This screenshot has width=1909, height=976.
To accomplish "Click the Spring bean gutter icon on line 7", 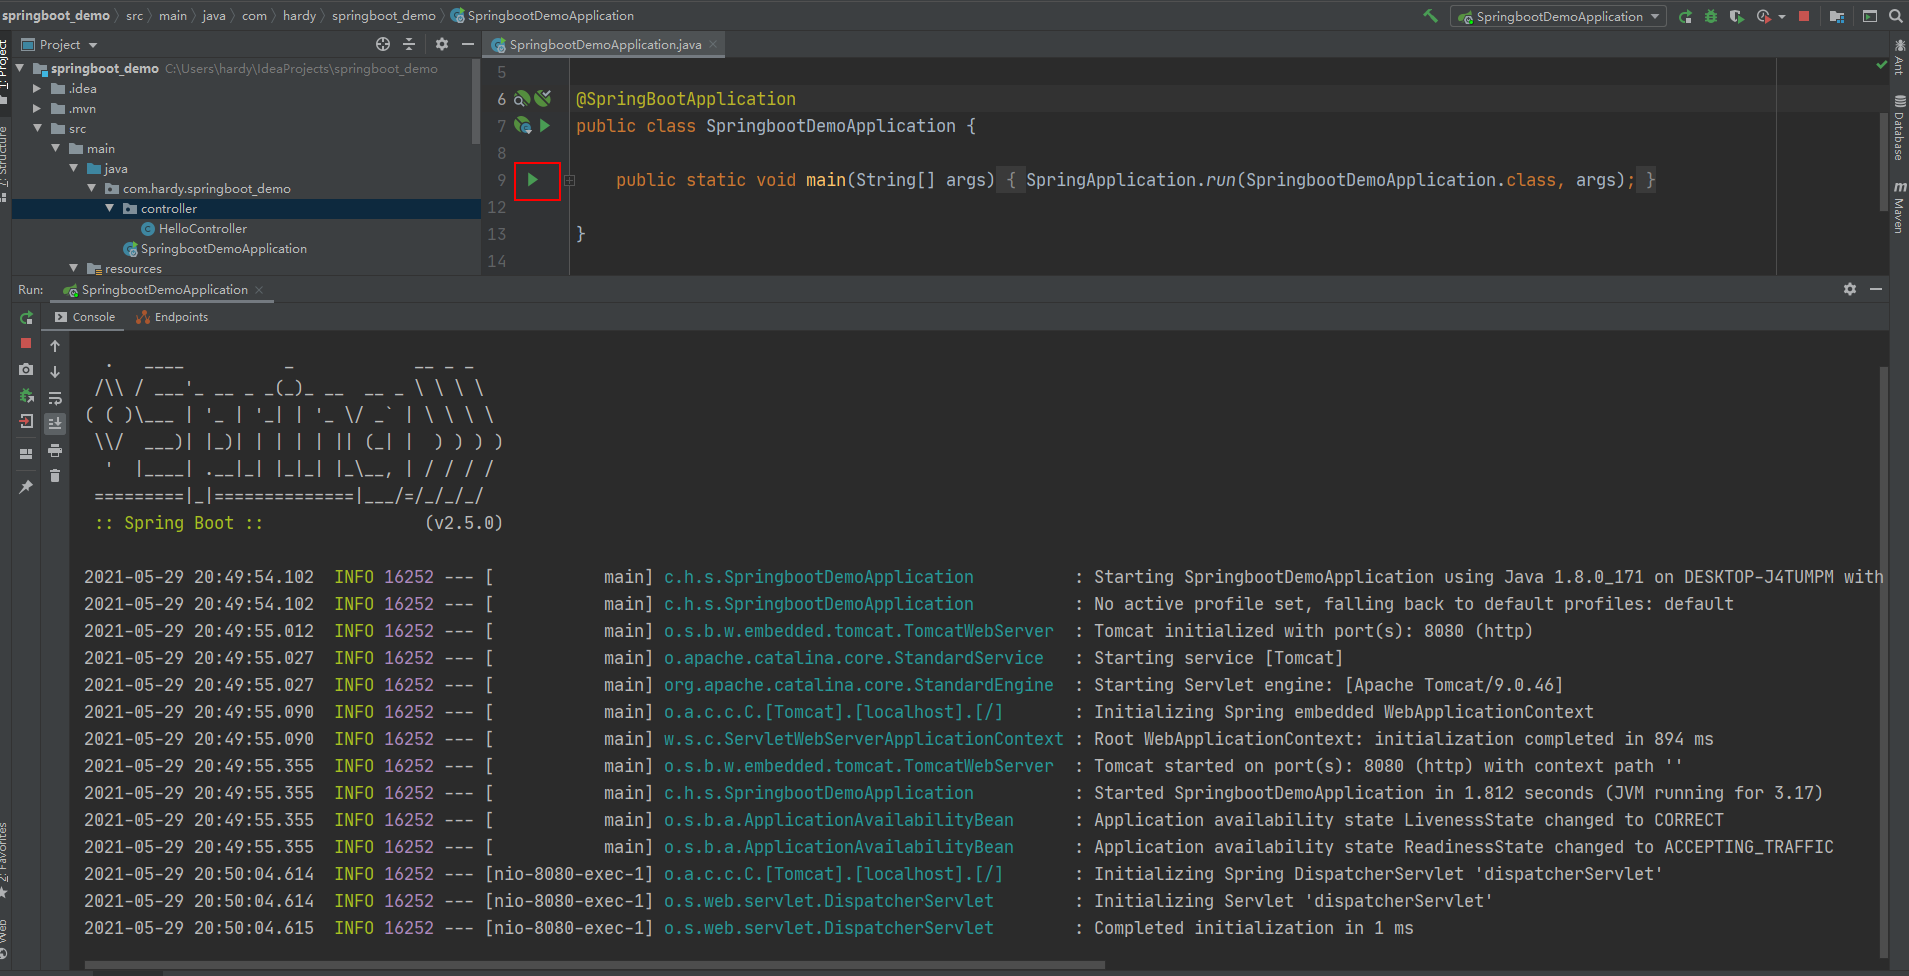I will [522, 126].
